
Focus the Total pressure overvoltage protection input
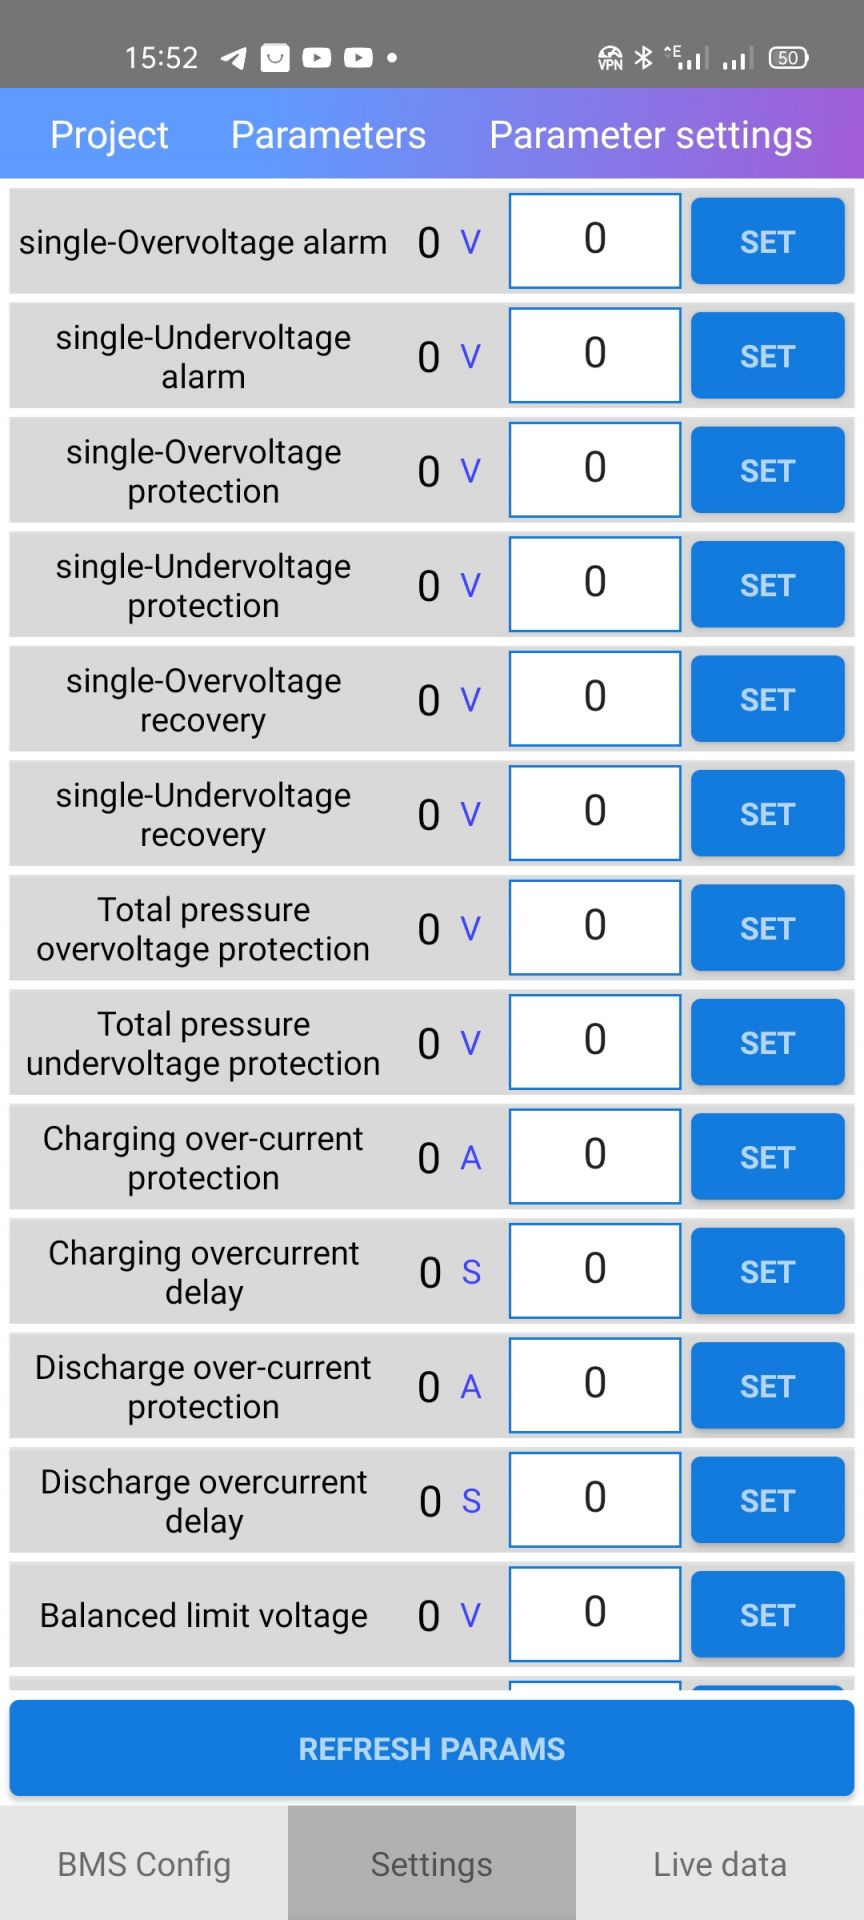[595, 927]
